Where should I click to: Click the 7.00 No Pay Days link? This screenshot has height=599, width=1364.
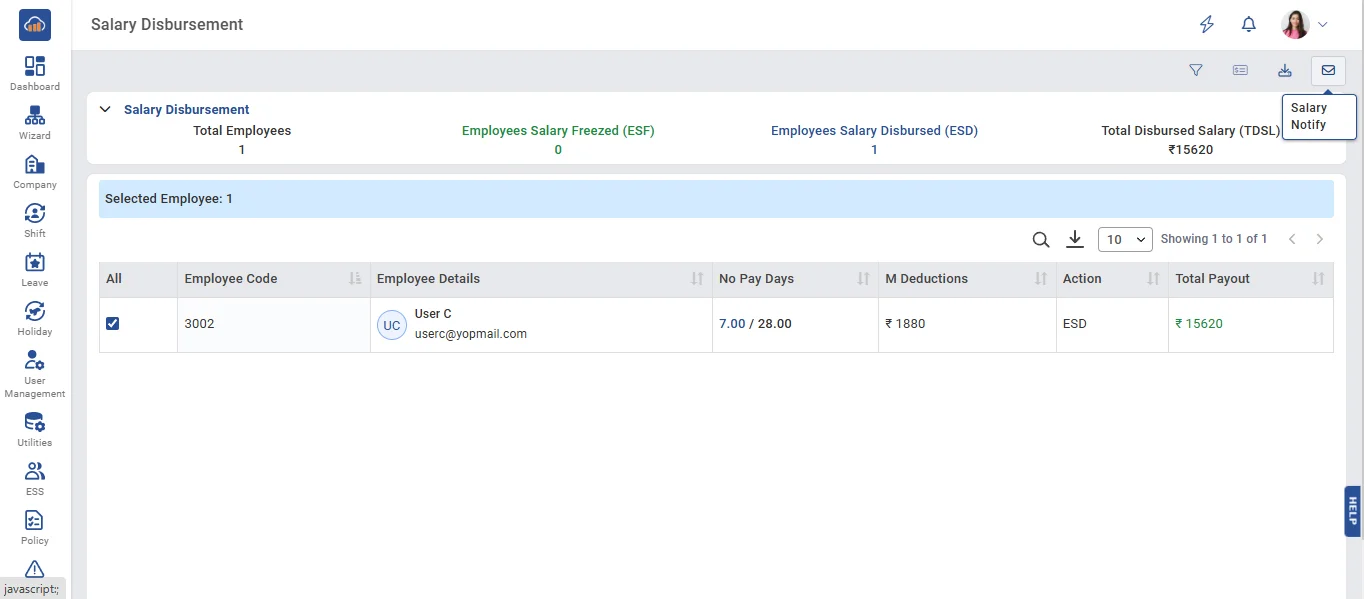732,324
